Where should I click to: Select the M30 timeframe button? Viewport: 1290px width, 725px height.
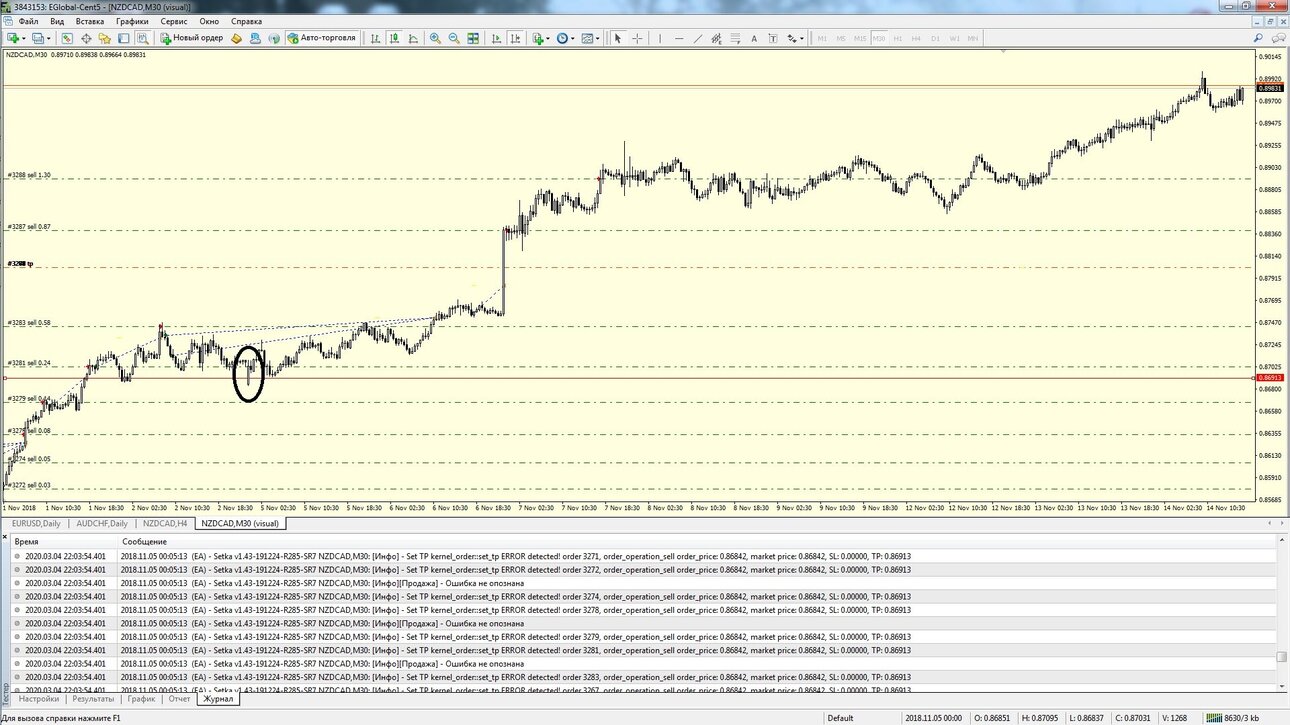[x=878, y=38]
